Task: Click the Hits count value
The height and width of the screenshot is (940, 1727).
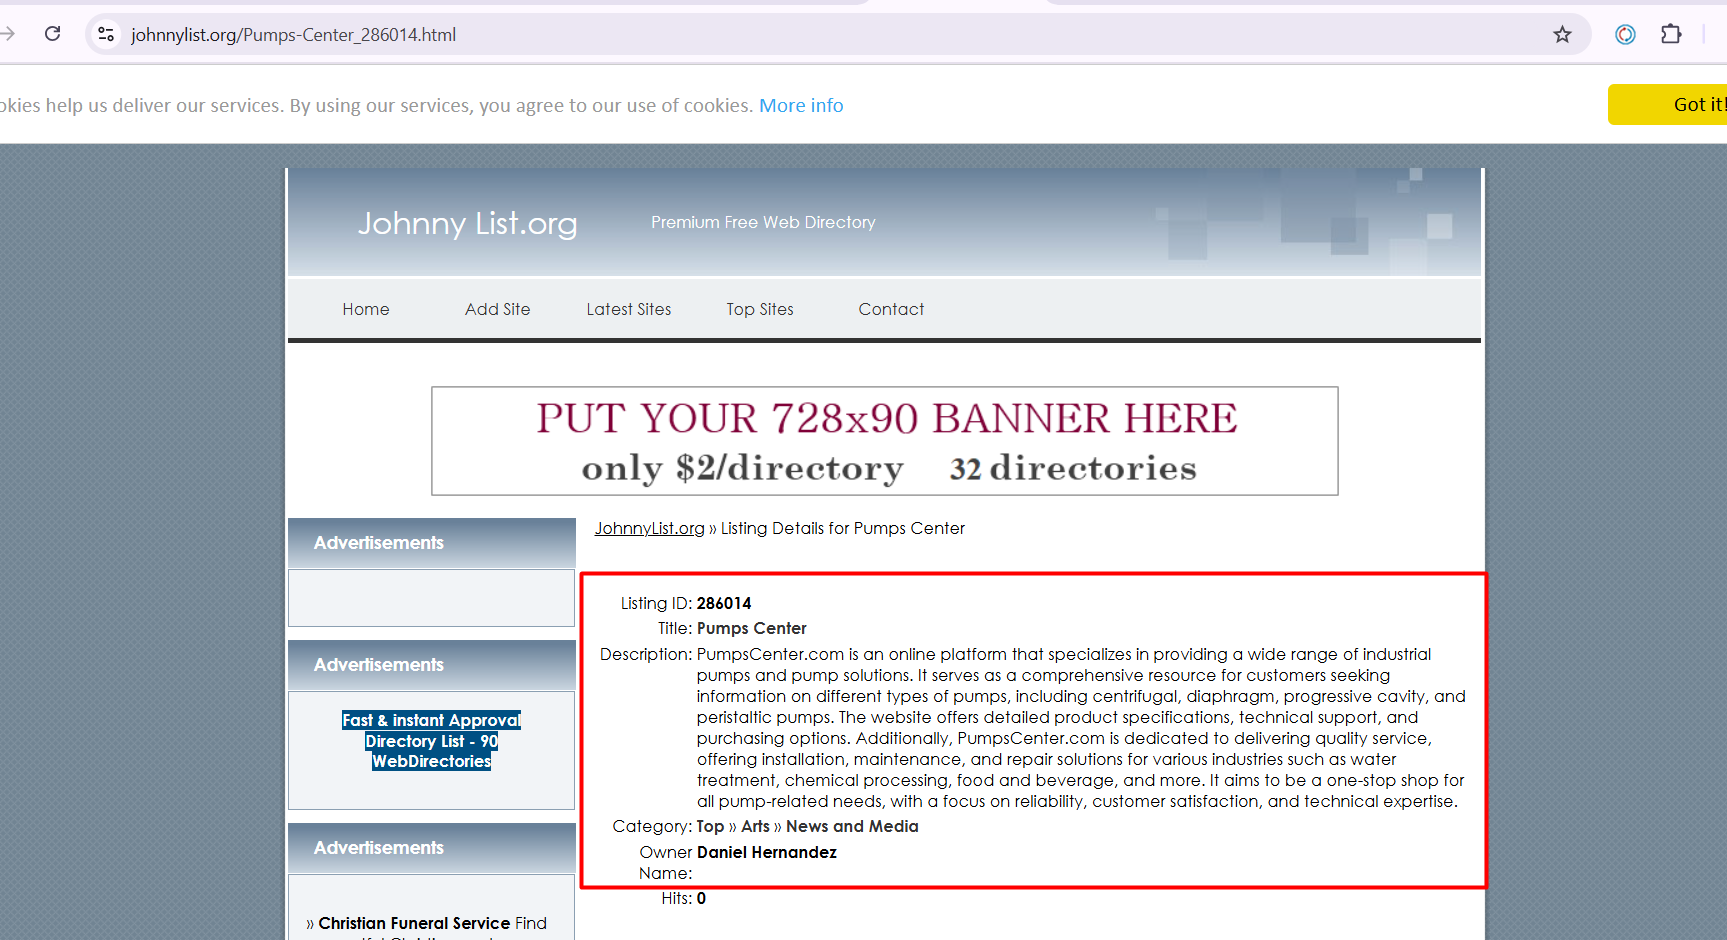Action: click(701, 898)
